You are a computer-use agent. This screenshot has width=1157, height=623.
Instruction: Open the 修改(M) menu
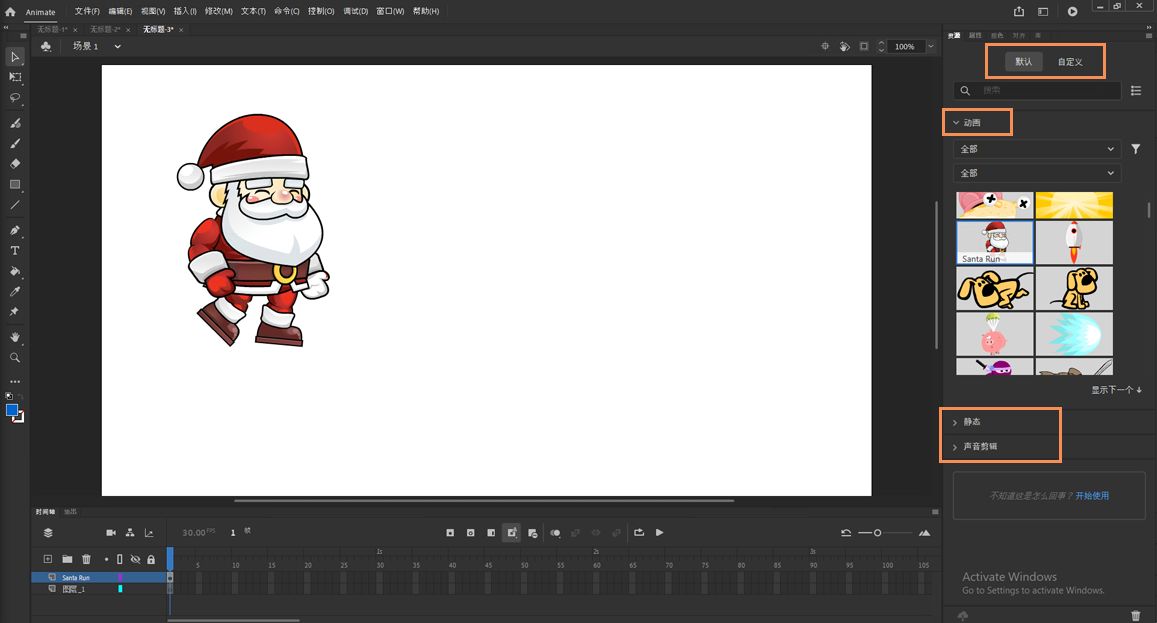(x=218, y=11)
